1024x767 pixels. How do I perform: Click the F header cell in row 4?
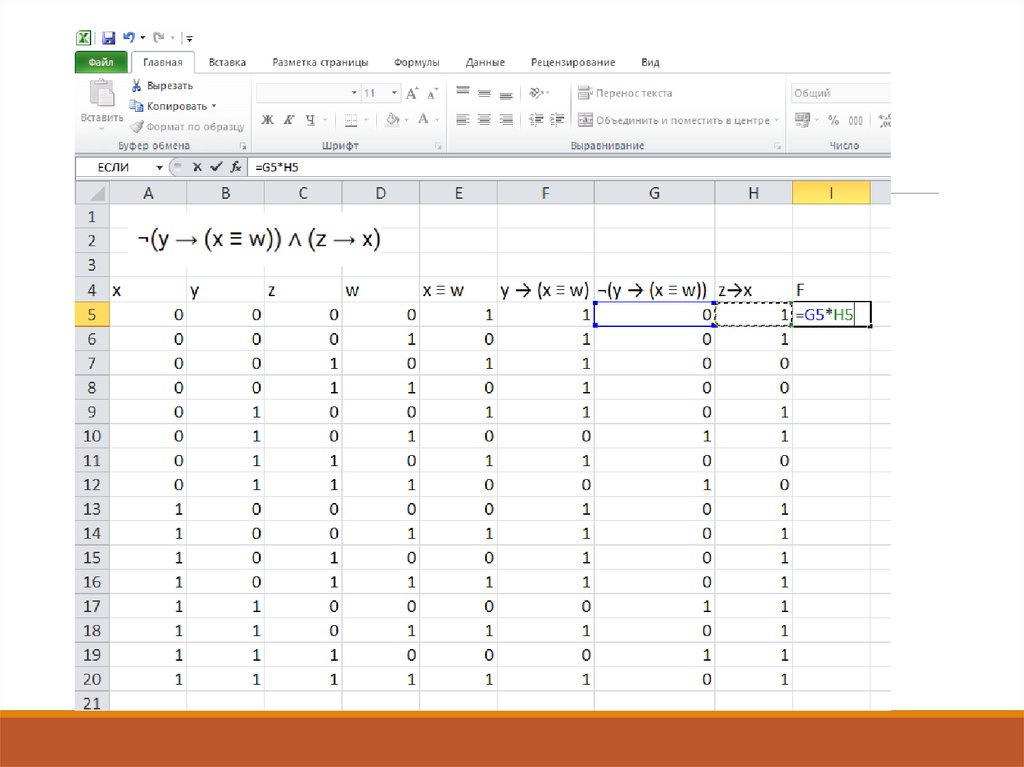831,290
